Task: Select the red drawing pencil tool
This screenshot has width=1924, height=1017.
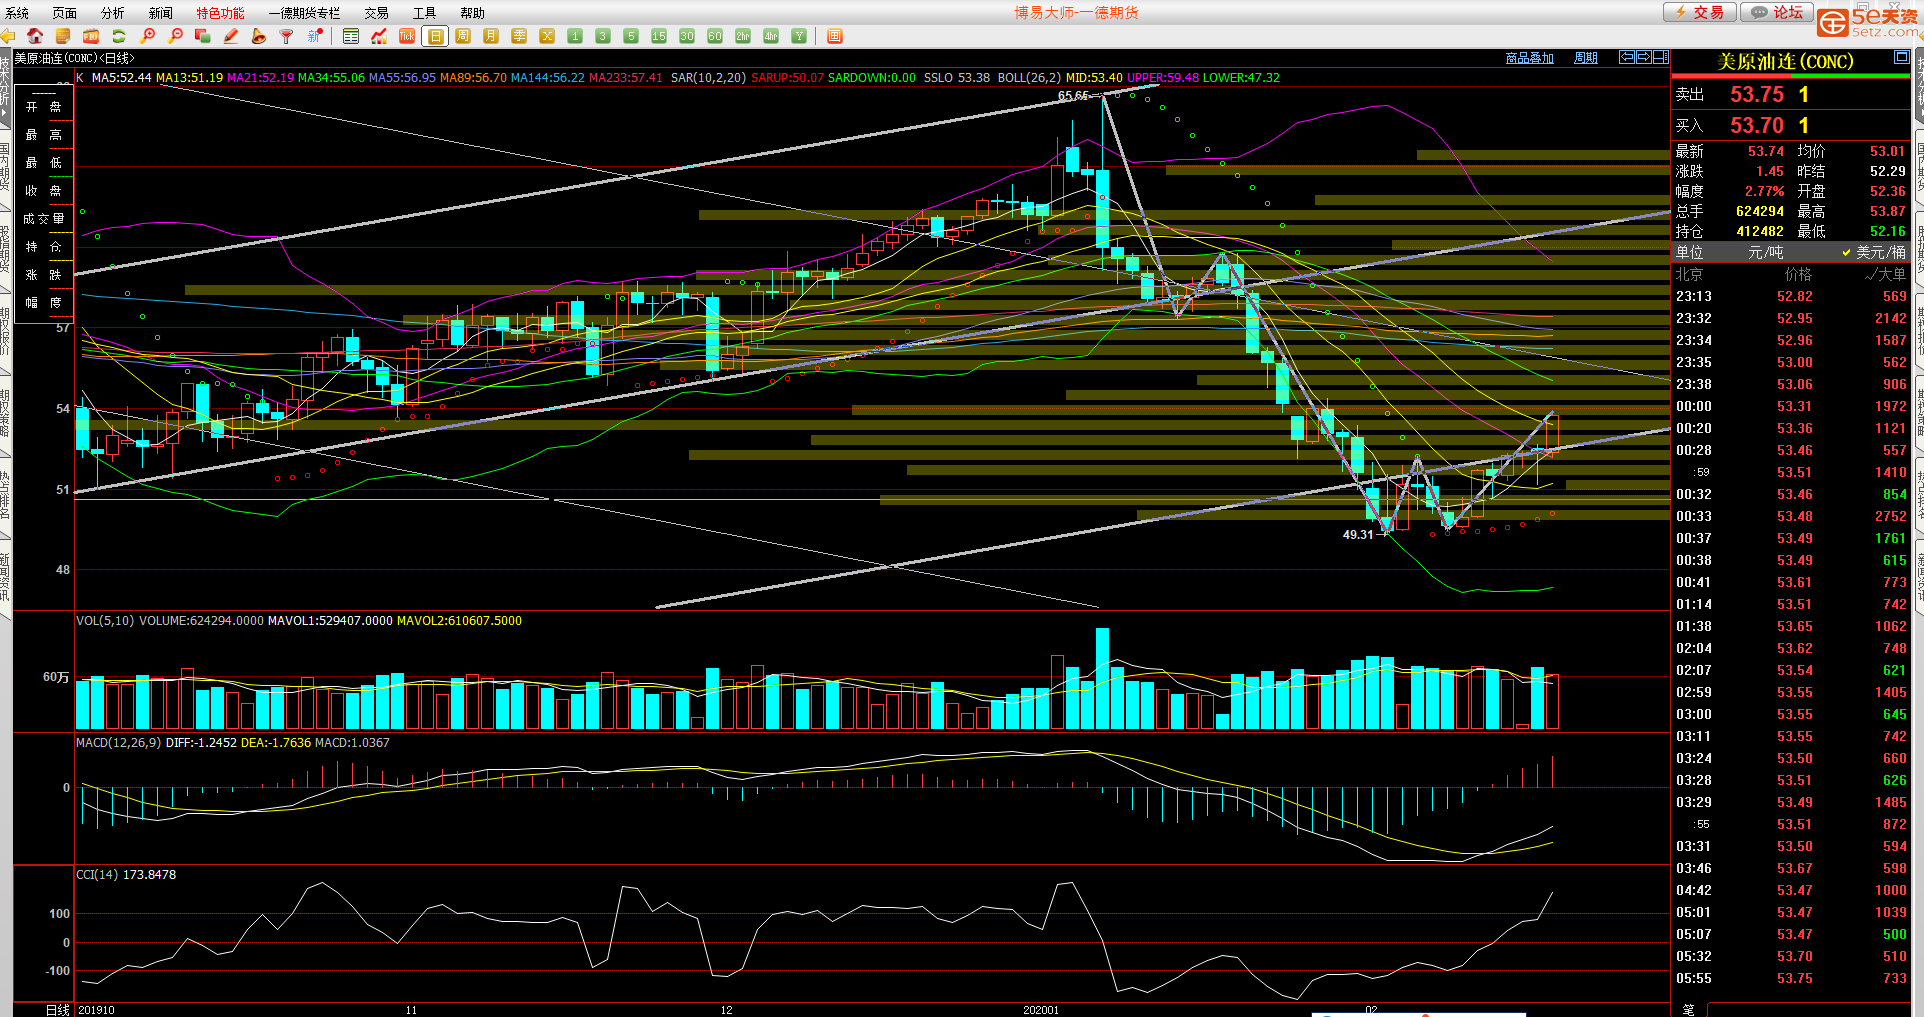Action: coord(231,36)
